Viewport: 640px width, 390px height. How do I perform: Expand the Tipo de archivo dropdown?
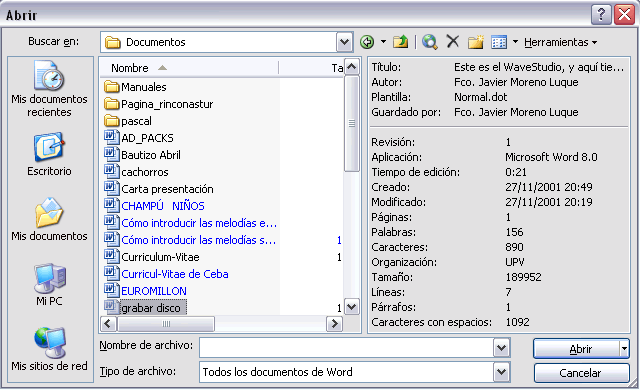pos(501,372)
